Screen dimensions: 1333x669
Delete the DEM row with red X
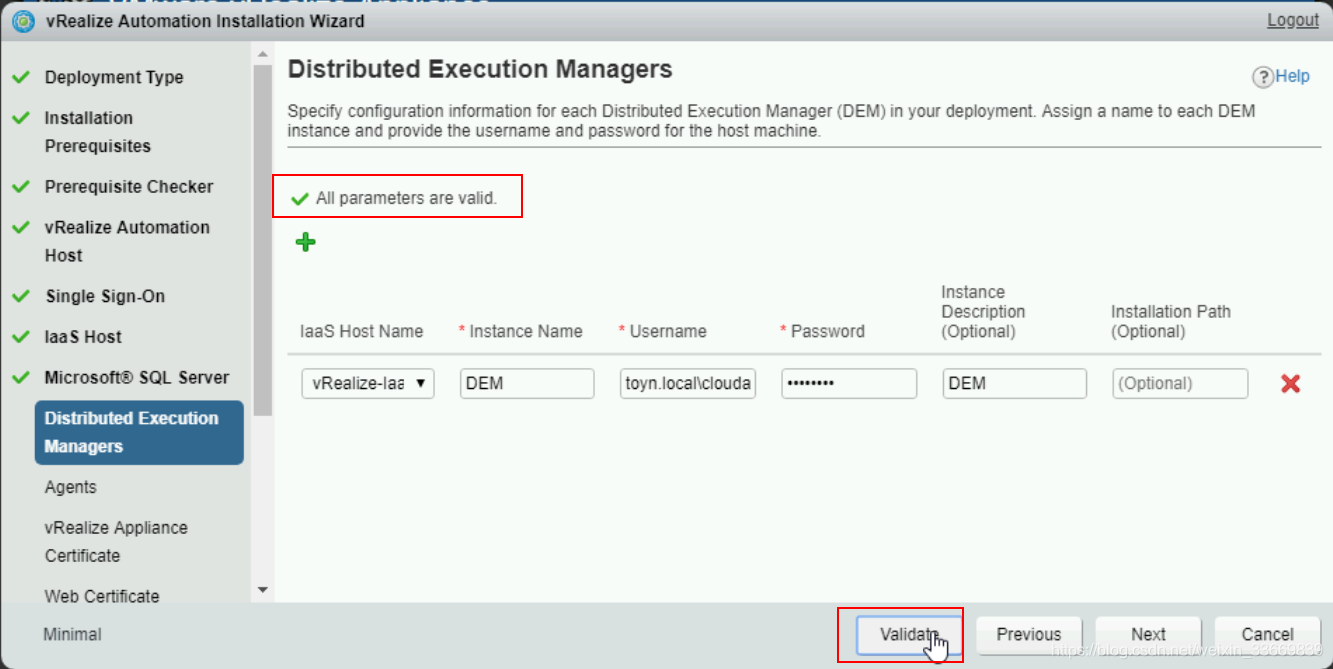coord(1290,383)
